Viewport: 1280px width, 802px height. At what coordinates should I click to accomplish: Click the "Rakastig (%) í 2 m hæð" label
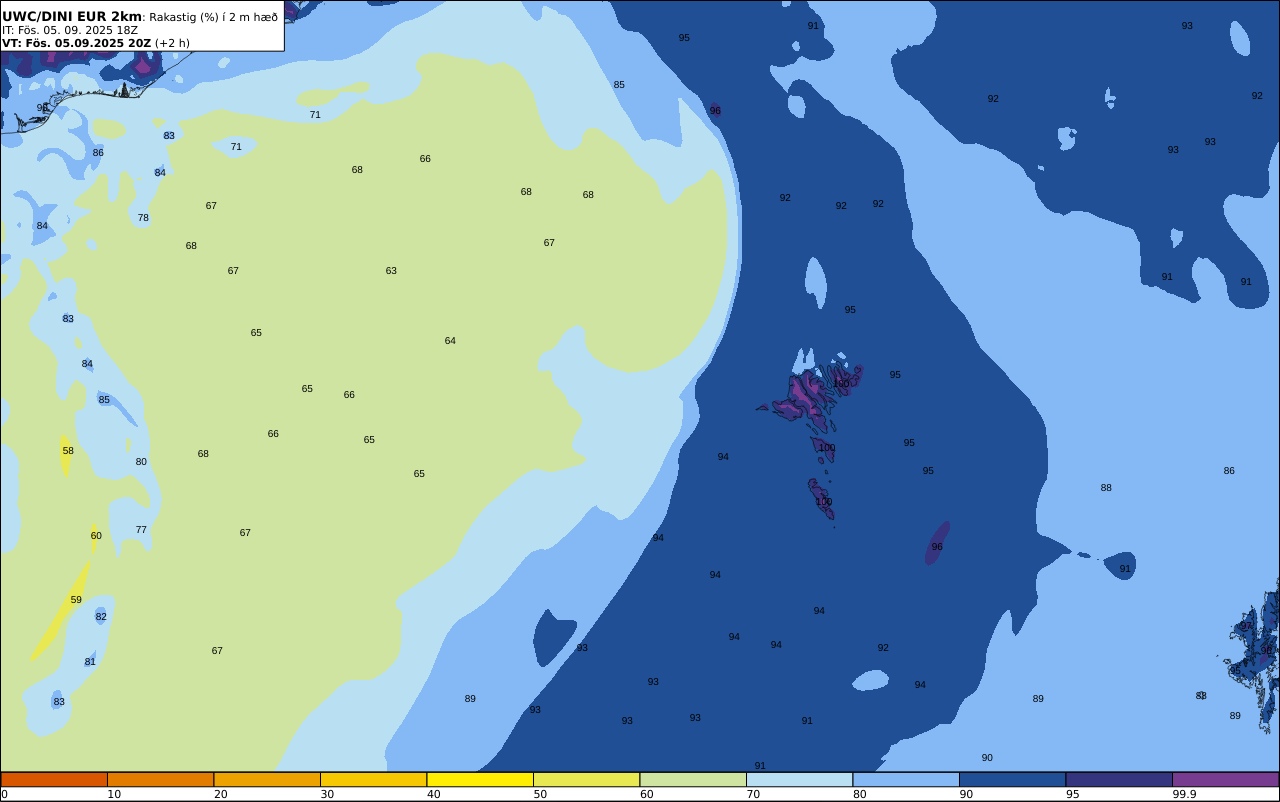pos(214,17)
